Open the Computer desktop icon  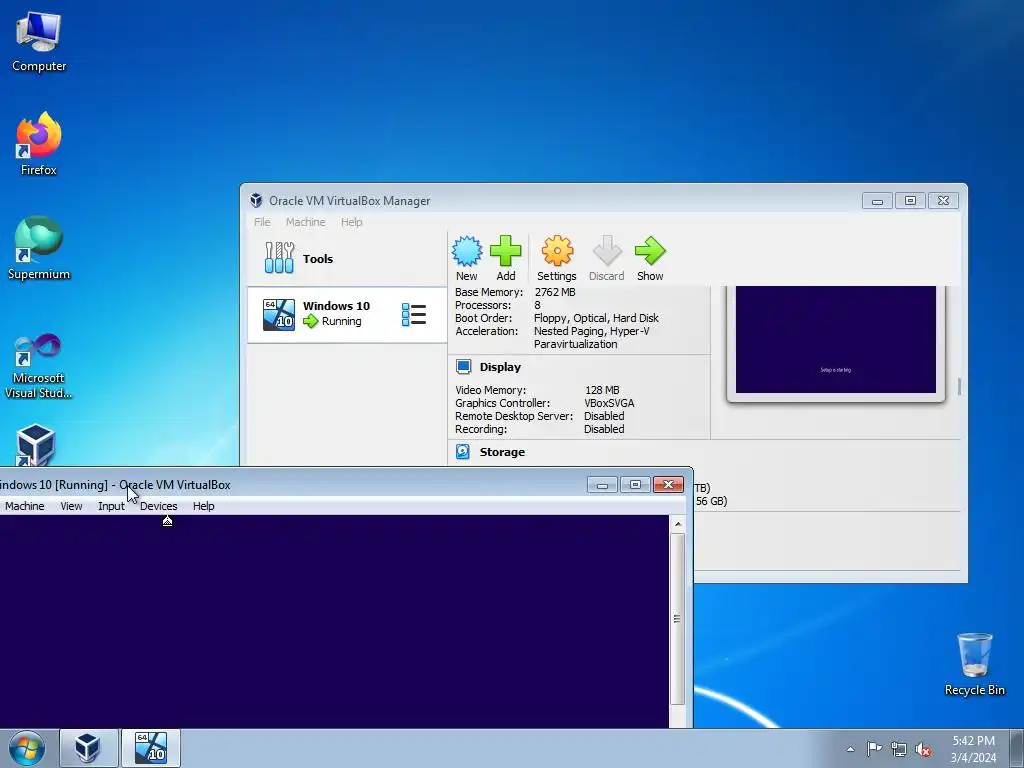coord(39,42)
